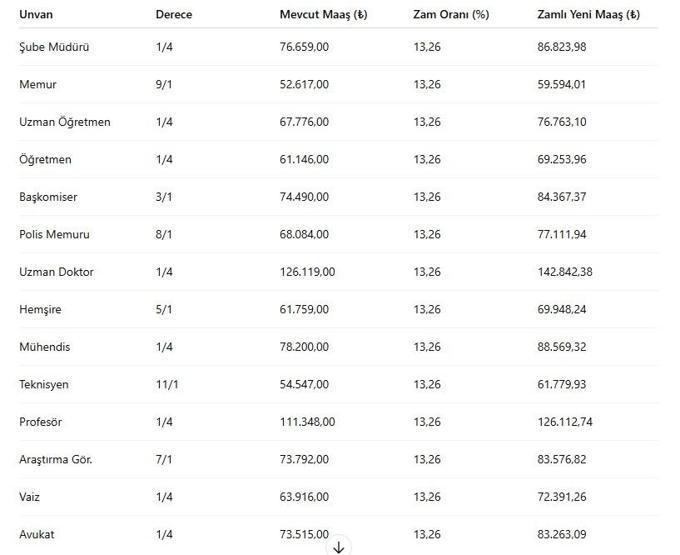Select the Derece column header
Image resolution: width=680 pixels, height=555 pixels.
(174, 14)
